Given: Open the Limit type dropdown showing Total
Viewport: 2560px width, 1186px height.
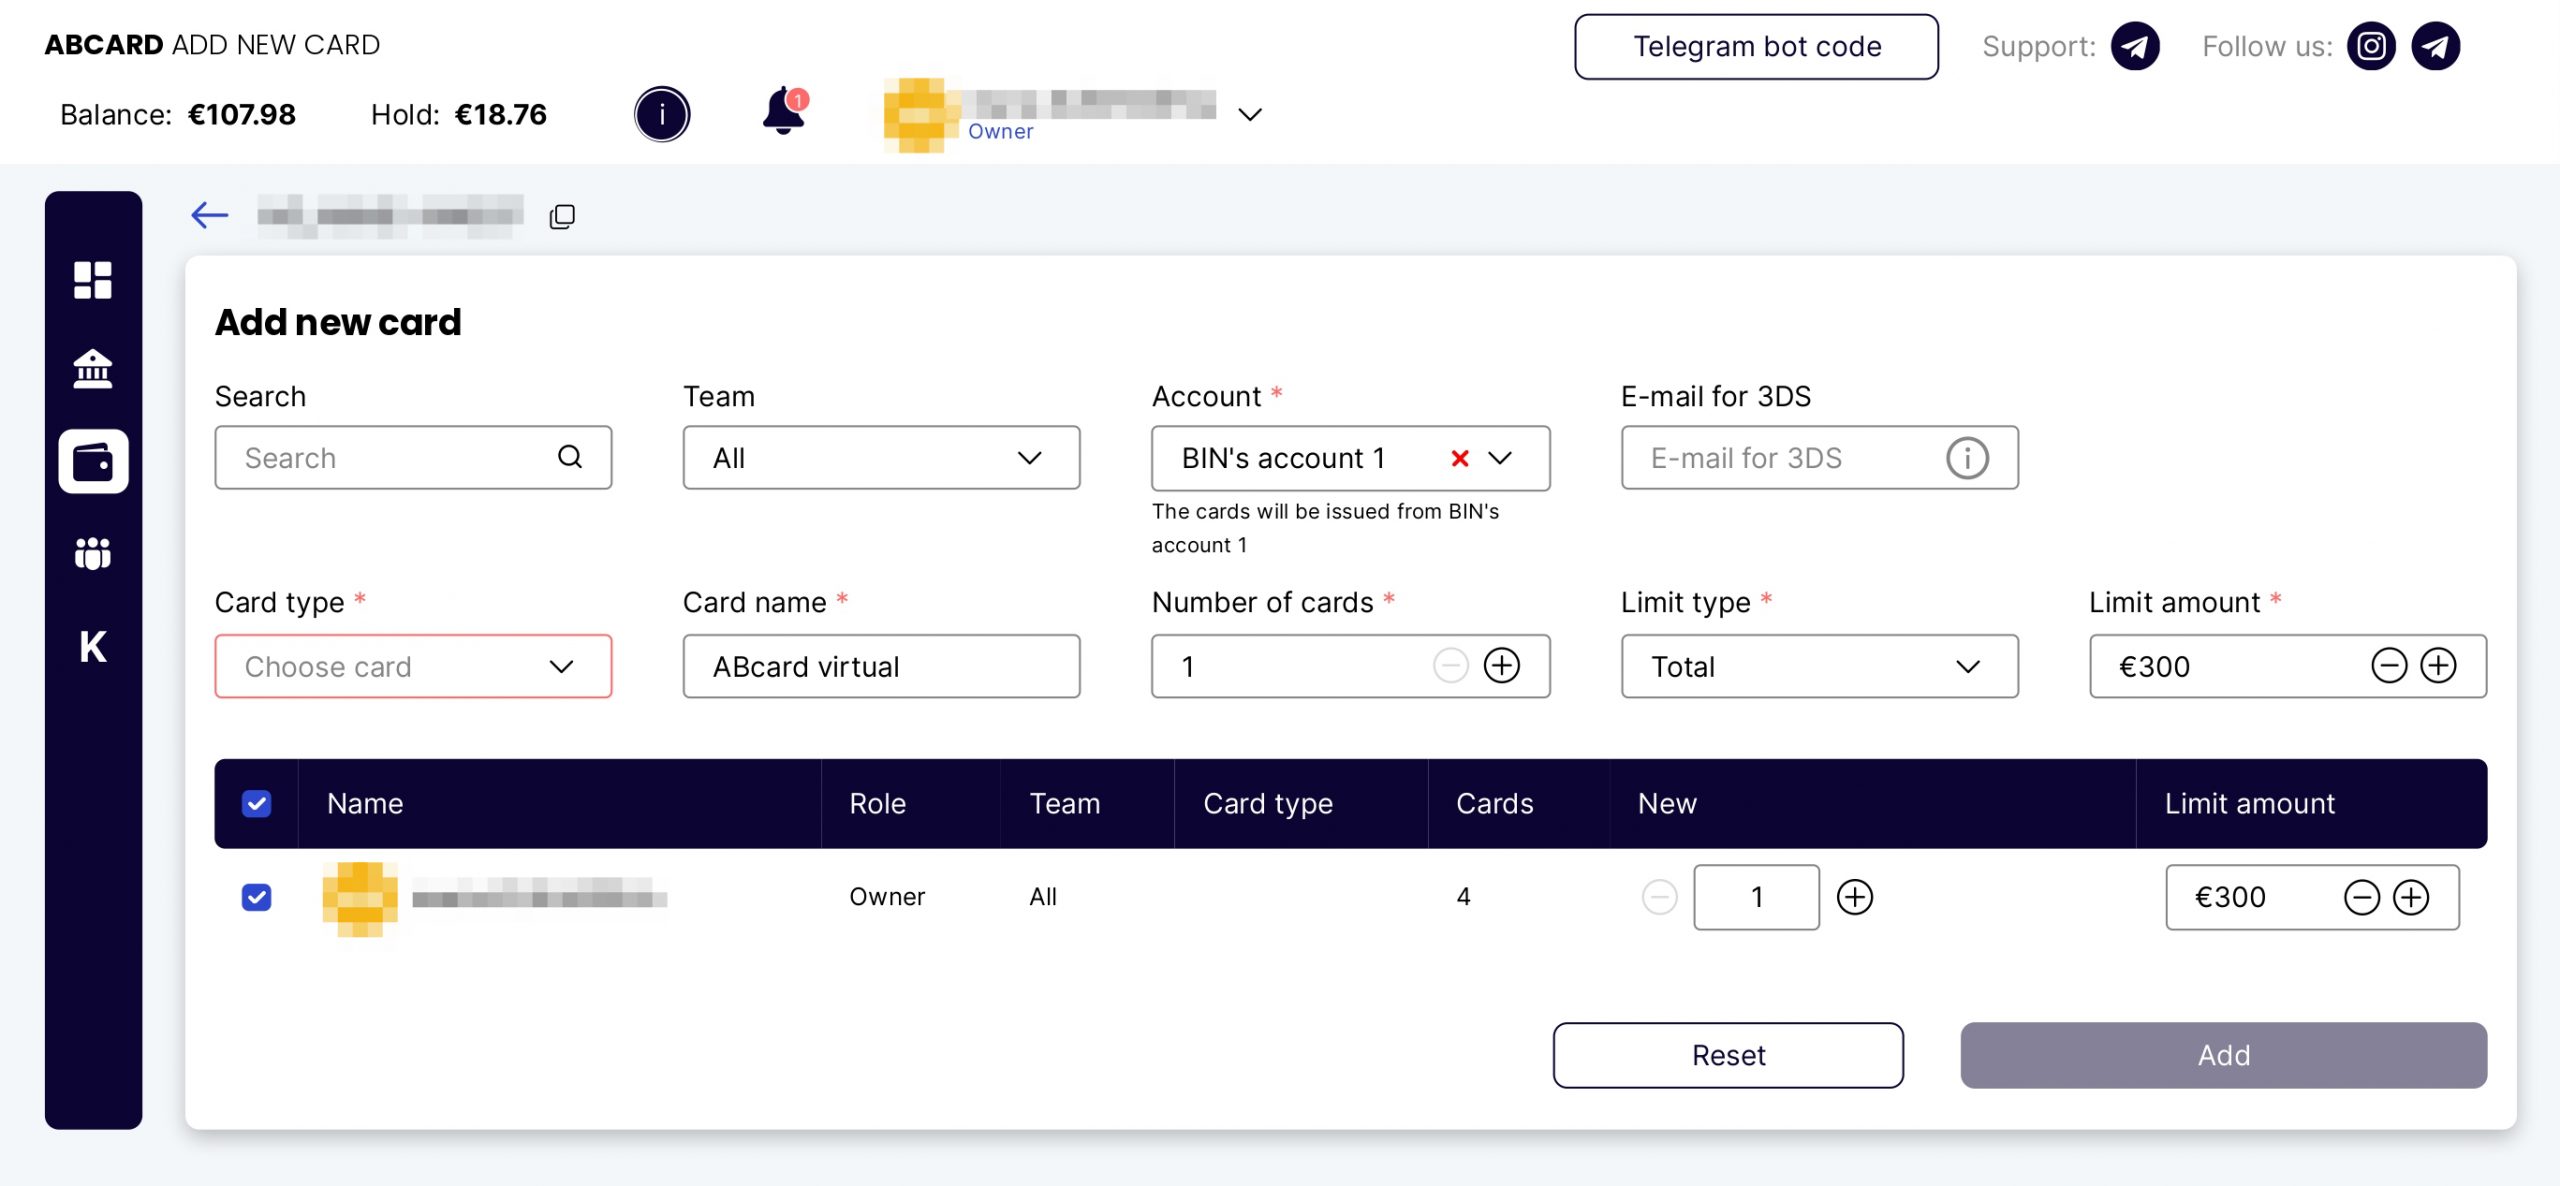Looking at the screenshot, I should point(1819,666).
